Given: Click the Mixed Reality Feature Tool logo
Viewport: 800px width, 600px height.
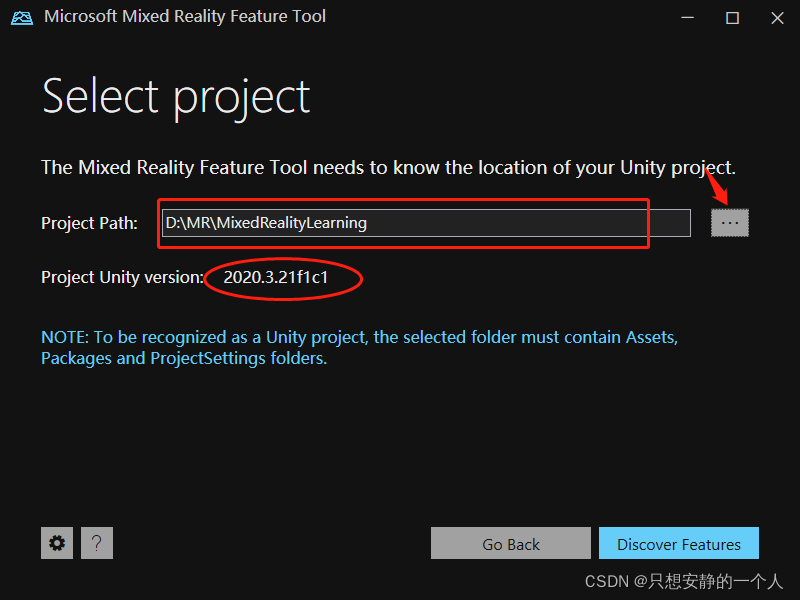Looking at the screenshot, I should [21, 17].
